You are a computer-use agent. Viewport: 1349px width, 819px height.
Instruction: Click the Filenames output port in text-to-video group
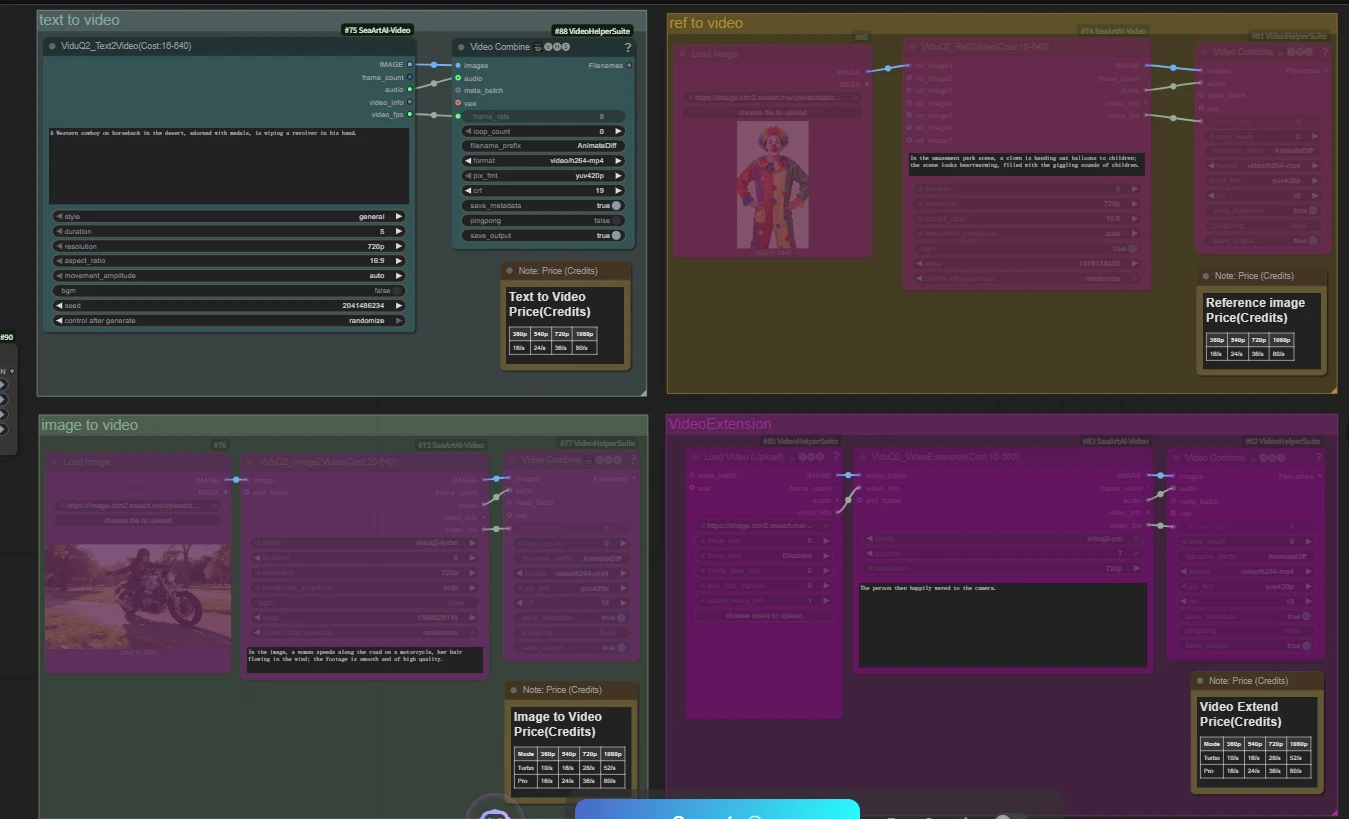point(629,66)
